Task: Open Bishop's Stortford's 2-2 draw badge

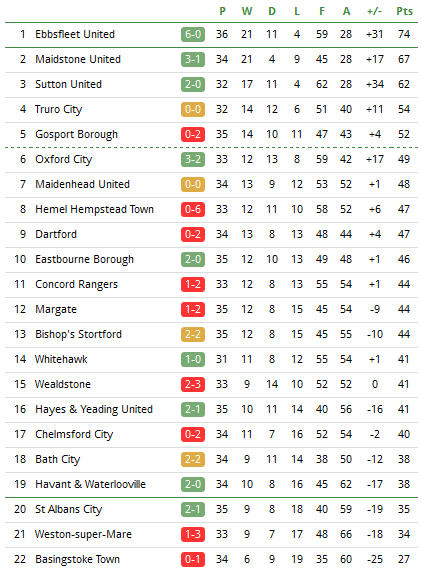Action: tap(193, 334)
